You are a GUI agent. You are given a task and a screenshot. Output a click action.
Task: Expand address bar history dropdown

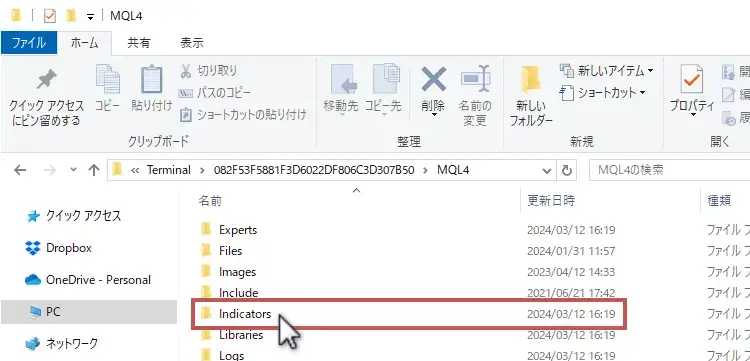pyautogui.click(x=547, y=170)
